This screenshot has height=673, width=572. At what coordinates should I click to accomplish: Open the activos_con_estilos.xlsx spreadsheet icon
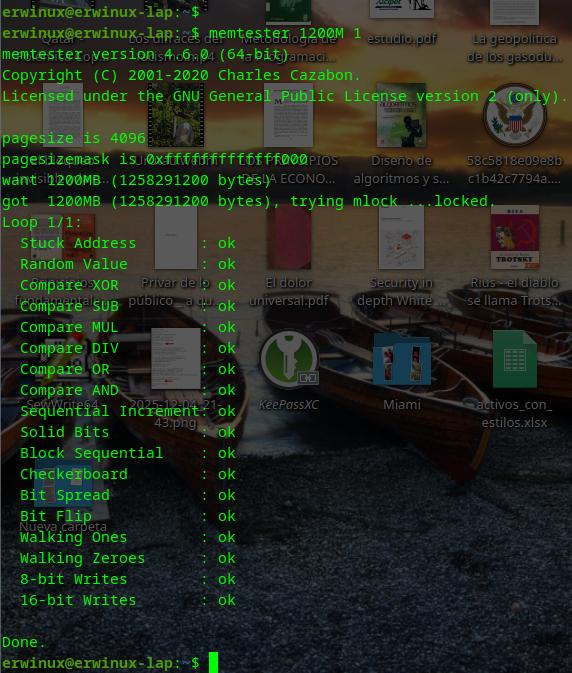515,359
